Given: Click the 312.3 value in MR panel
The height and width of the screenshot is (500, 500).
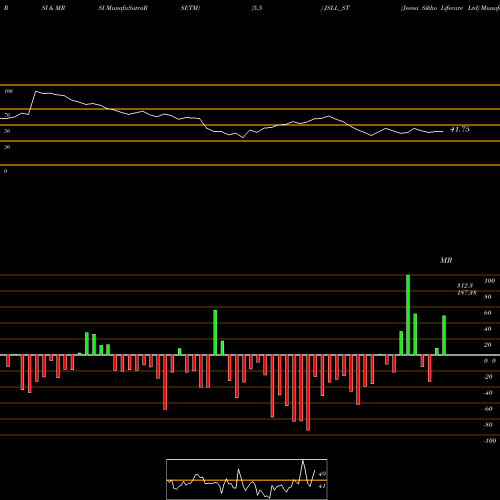Looking at the screenshot, I should (465, 286).
